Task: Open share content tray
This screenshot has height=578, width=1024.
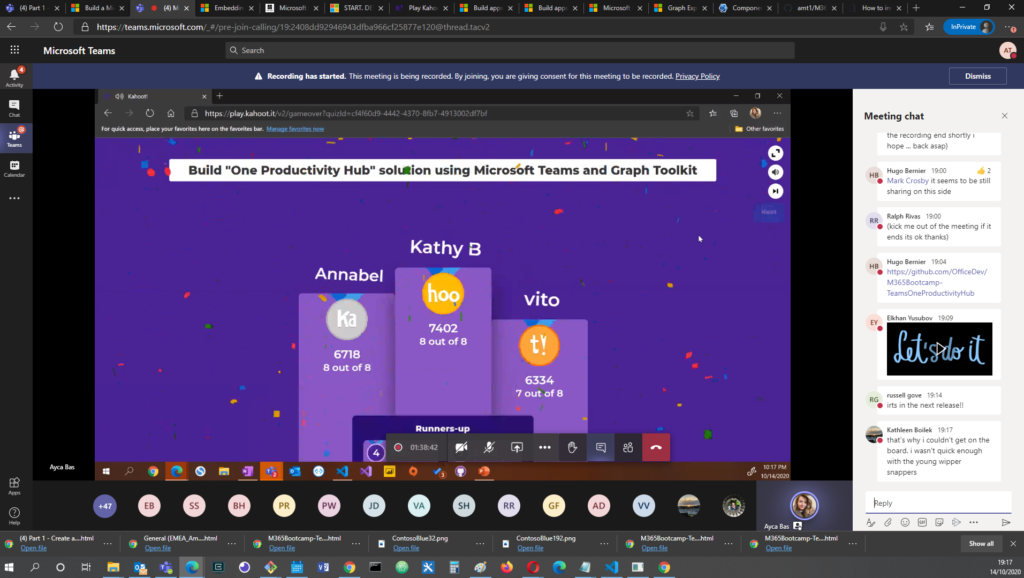Action: click(517, 447)
